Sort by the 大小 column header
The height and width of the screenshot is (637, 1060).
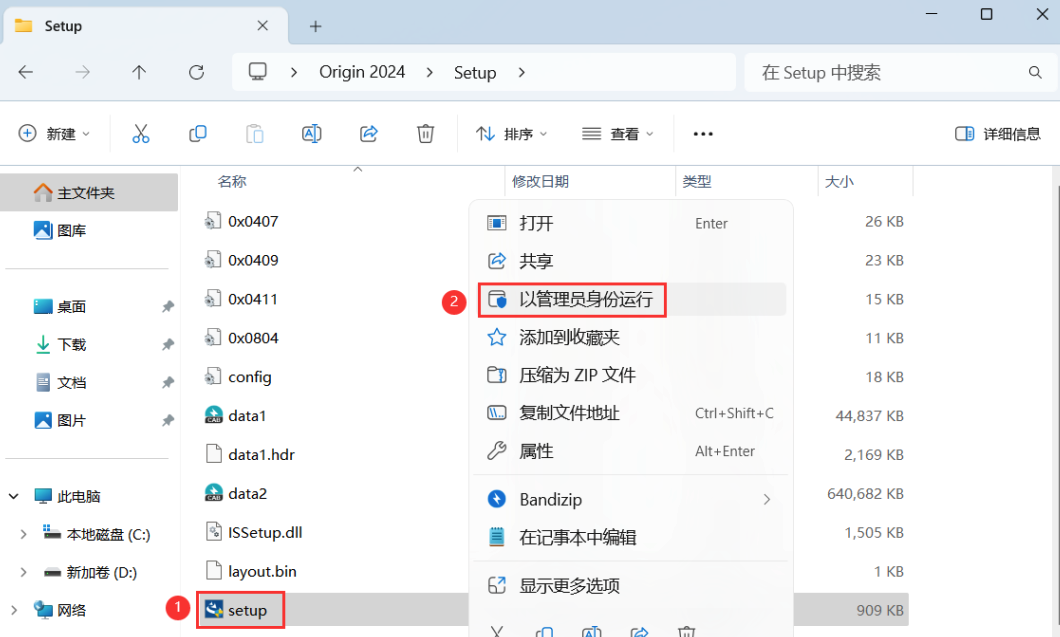839,181
